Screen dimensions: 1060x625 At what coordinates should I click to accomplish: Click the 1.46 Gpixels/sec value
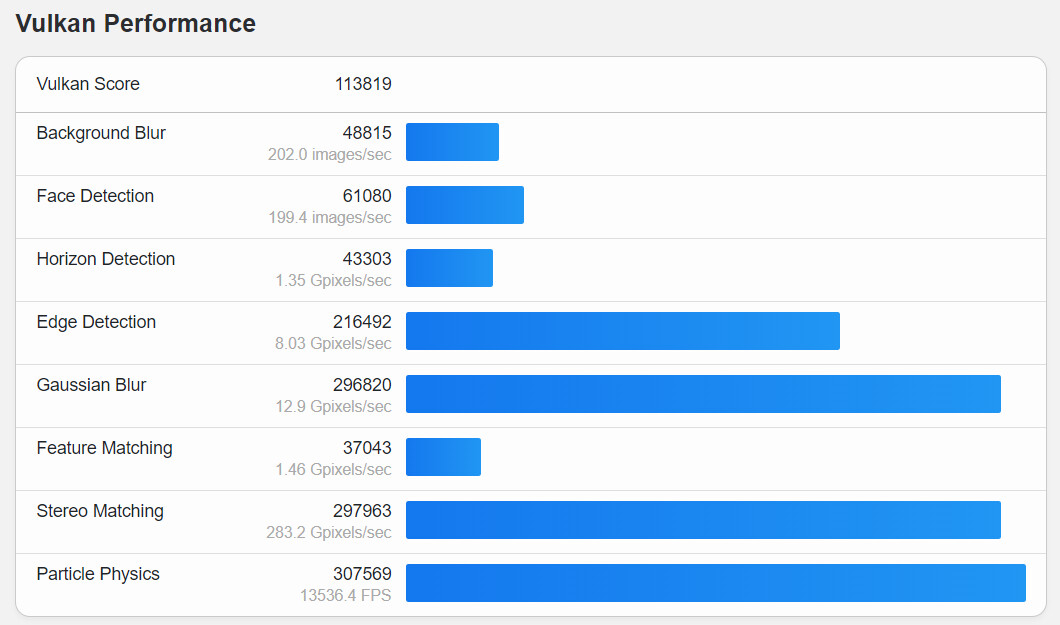pyautogui.click(x=333, y=470)
